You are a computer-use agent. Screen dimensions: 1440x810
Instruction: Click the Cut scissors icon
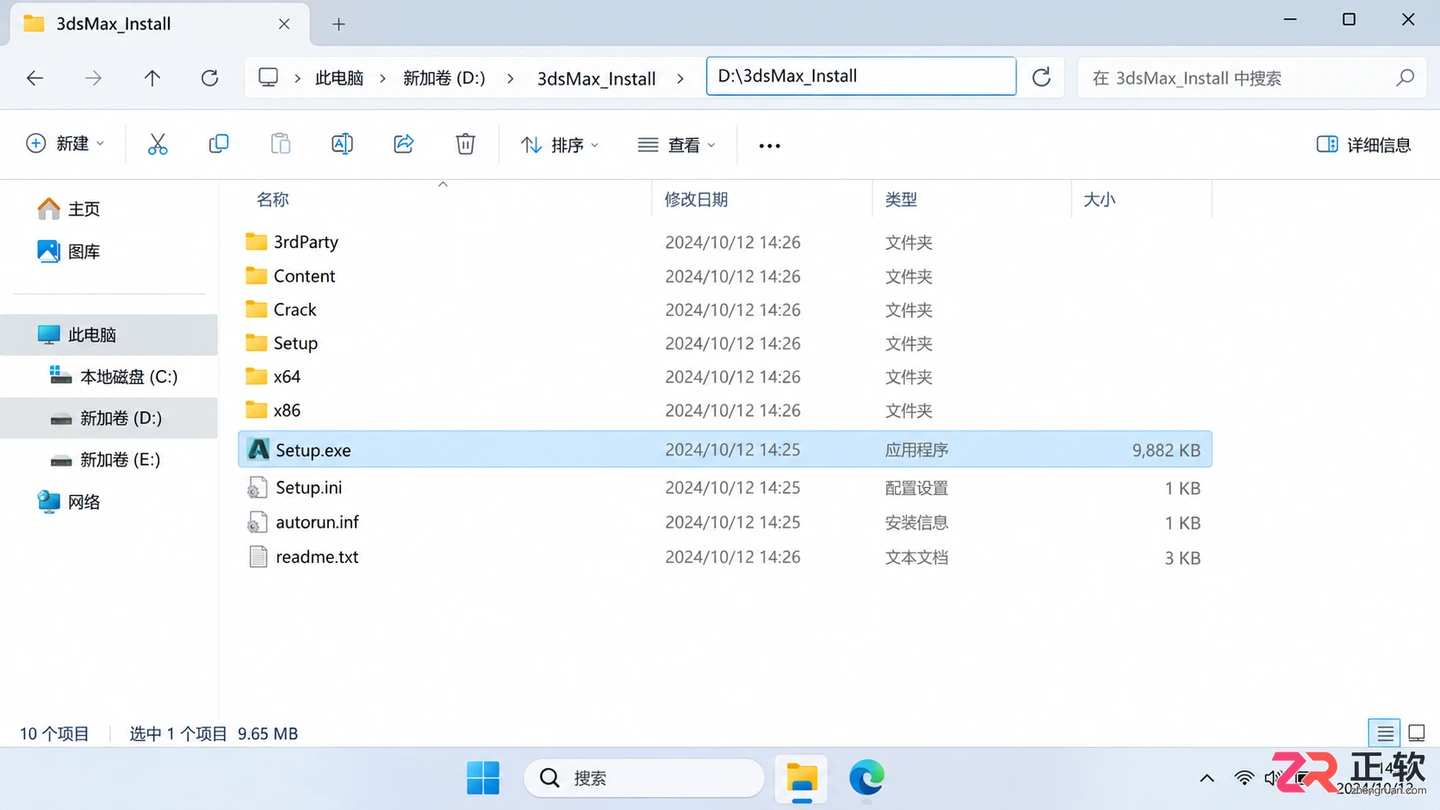click(157, 144)
